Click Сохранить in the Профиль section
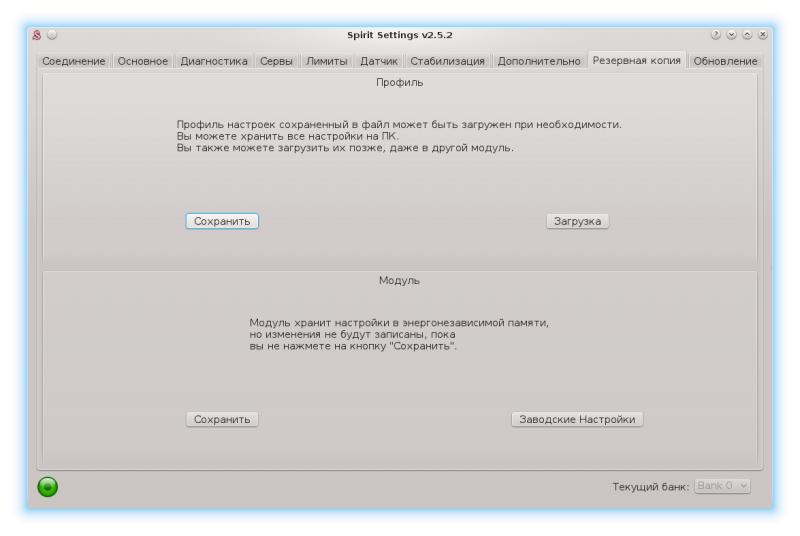Screen dimensions: 800x536 [222, 221]
